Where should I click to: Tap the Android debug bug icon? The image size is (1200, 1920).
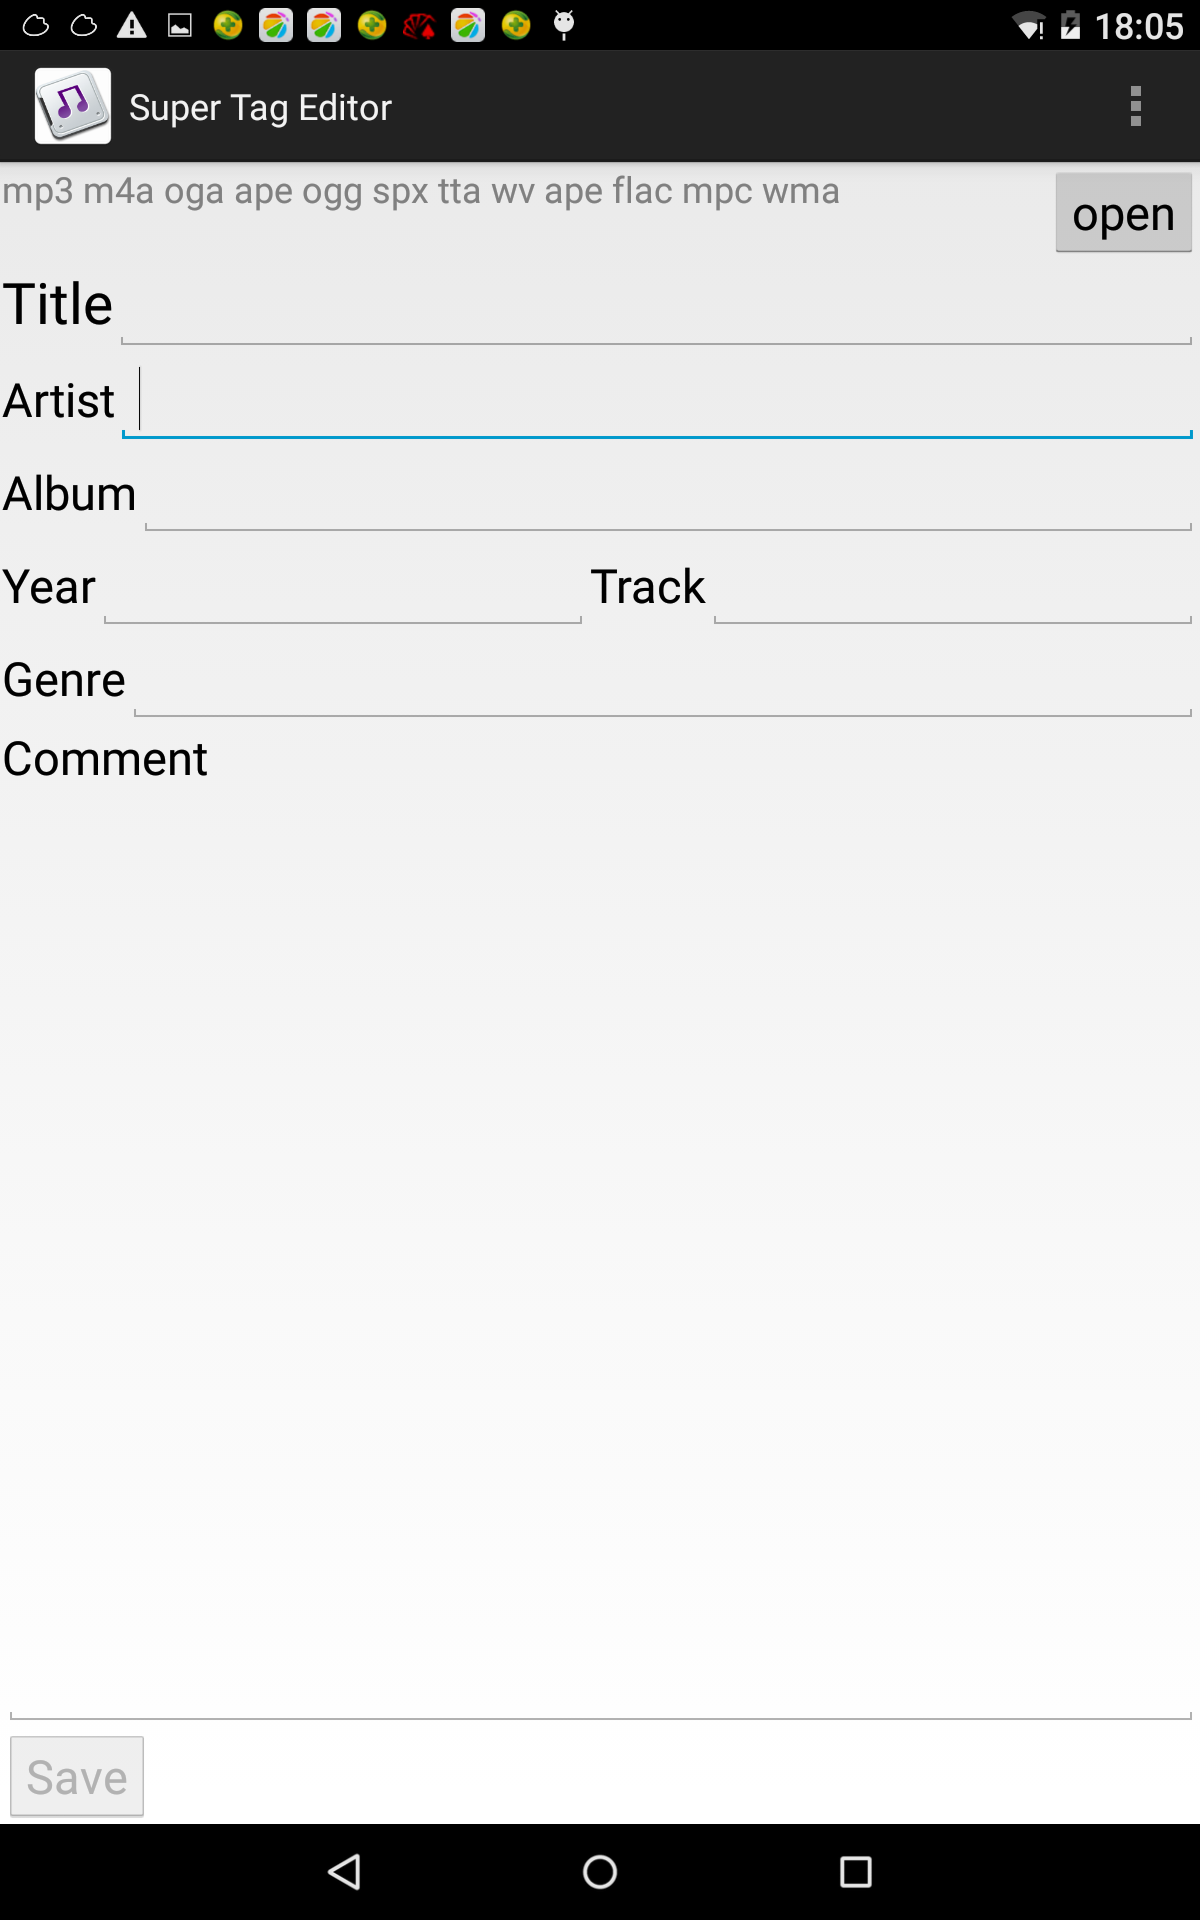564,25
